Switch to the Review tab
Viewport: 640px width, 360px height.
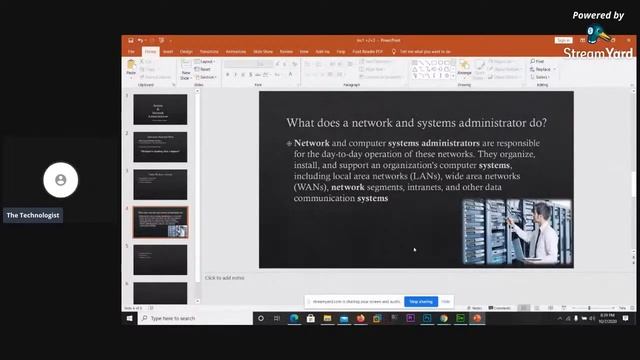click(286, 52)
